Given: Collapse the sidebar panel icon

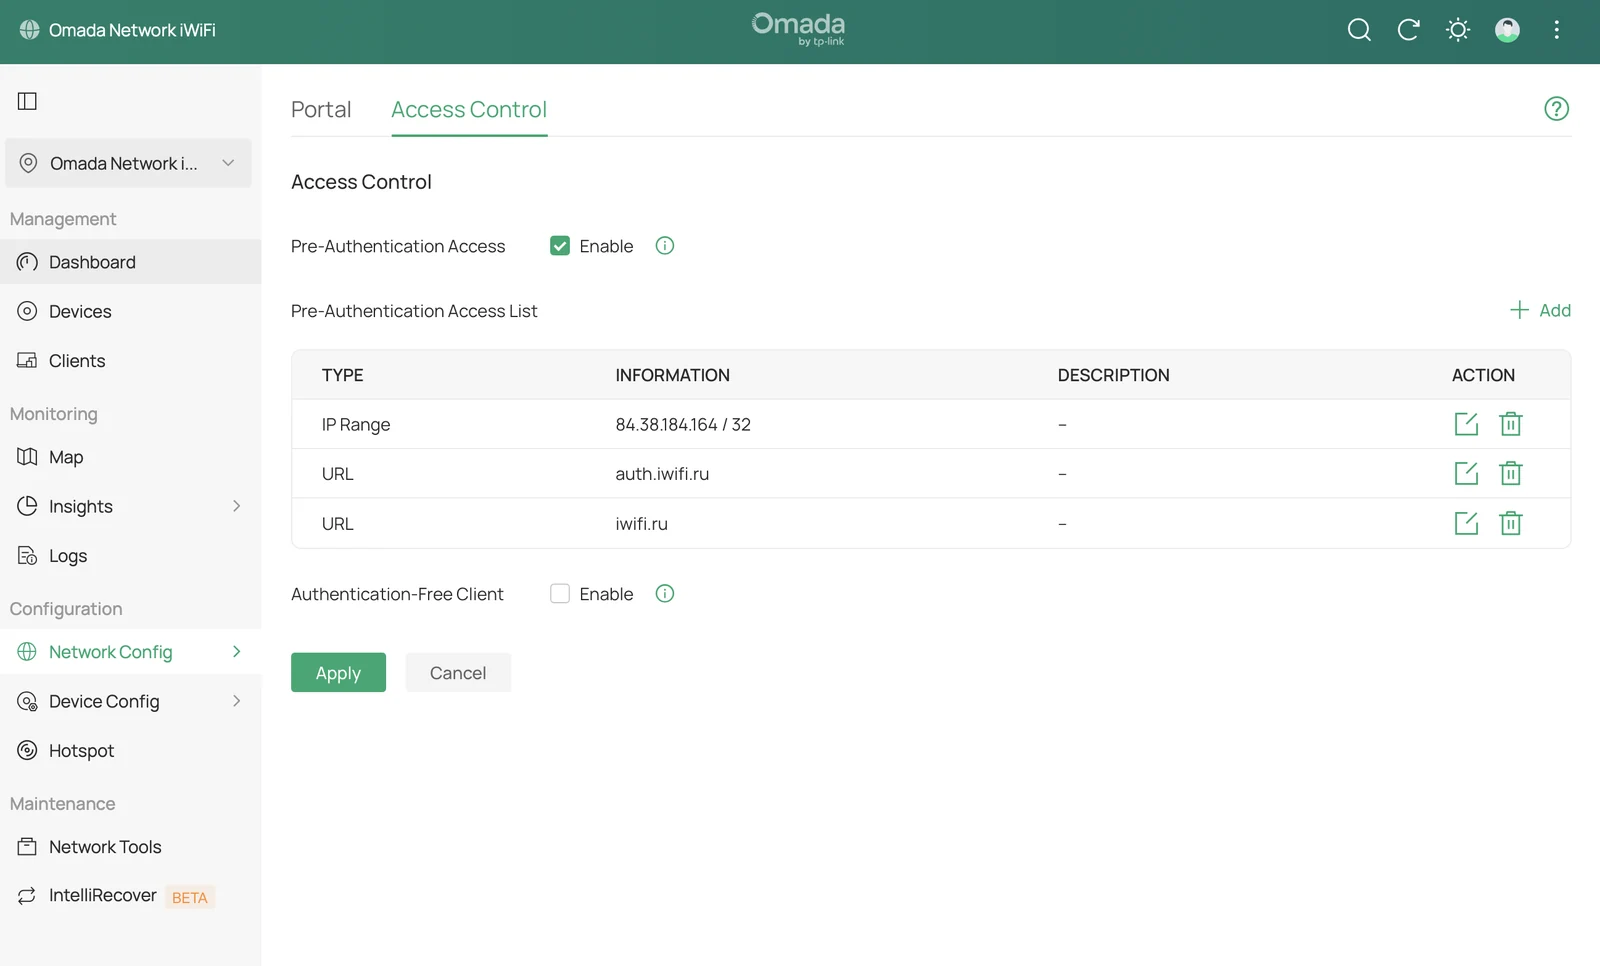Looking at the screenshot, I should pyautogui.click(x=27, y=101).
